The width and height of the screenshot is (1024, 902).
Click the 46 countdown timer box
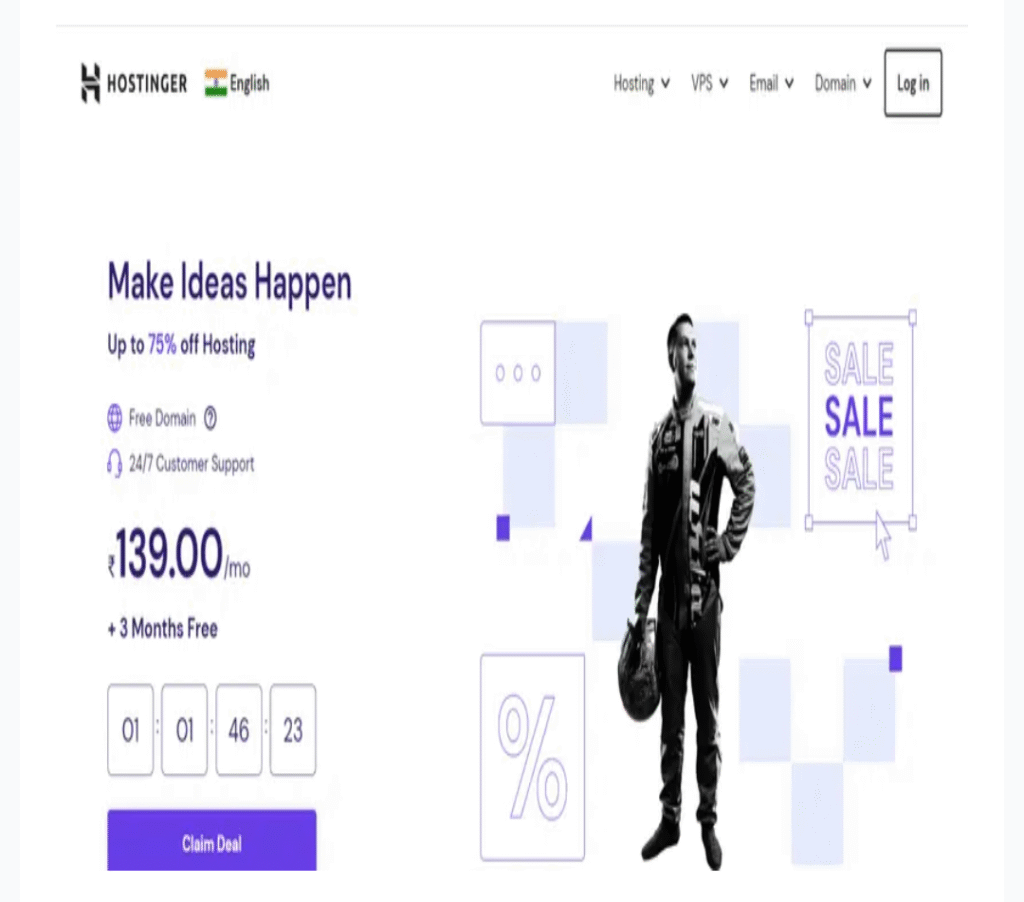point(239,730)
